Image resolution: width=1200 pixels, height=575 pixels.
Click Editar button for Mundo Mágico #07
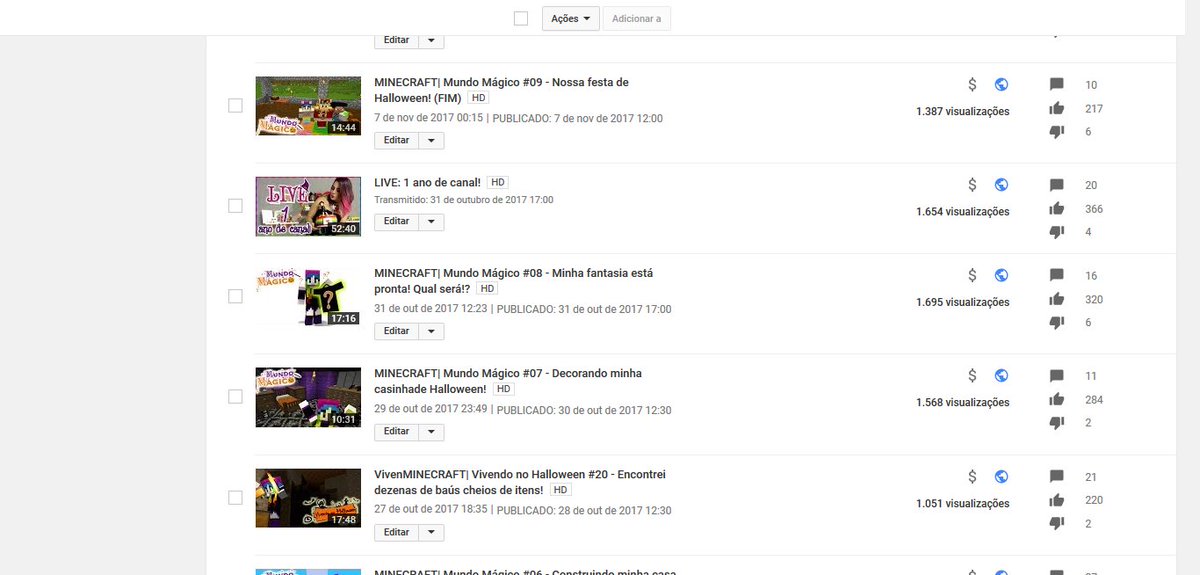(x=396, y=432)
